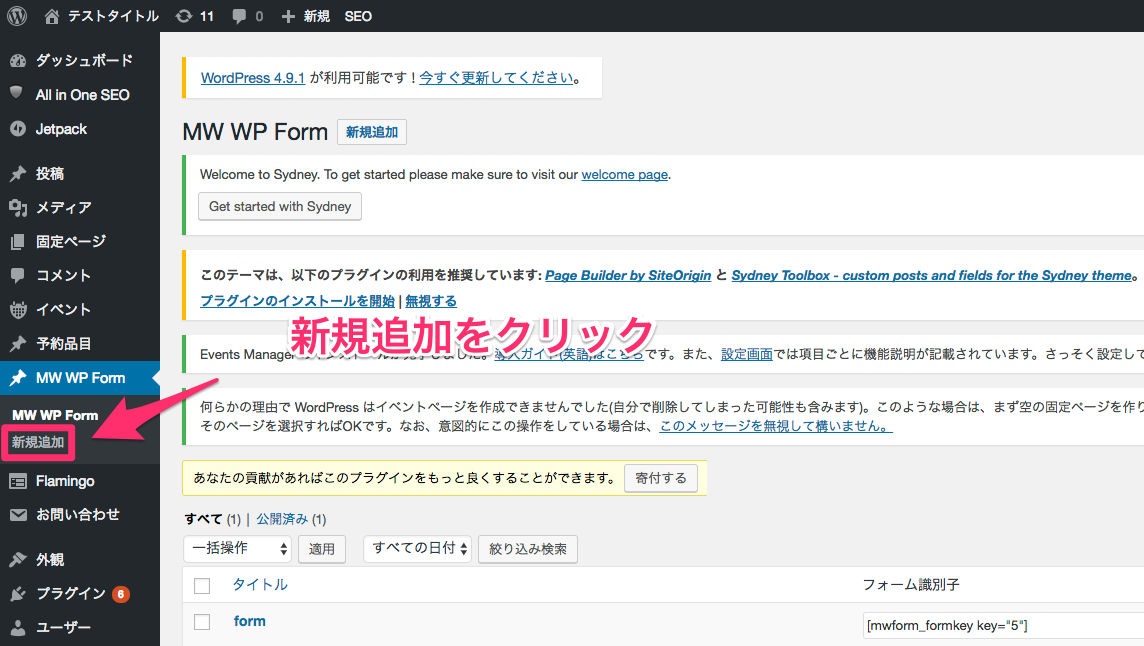Filter by 公開済み status link
This screenshot has height=646, width=1144.
click(282, 519)
